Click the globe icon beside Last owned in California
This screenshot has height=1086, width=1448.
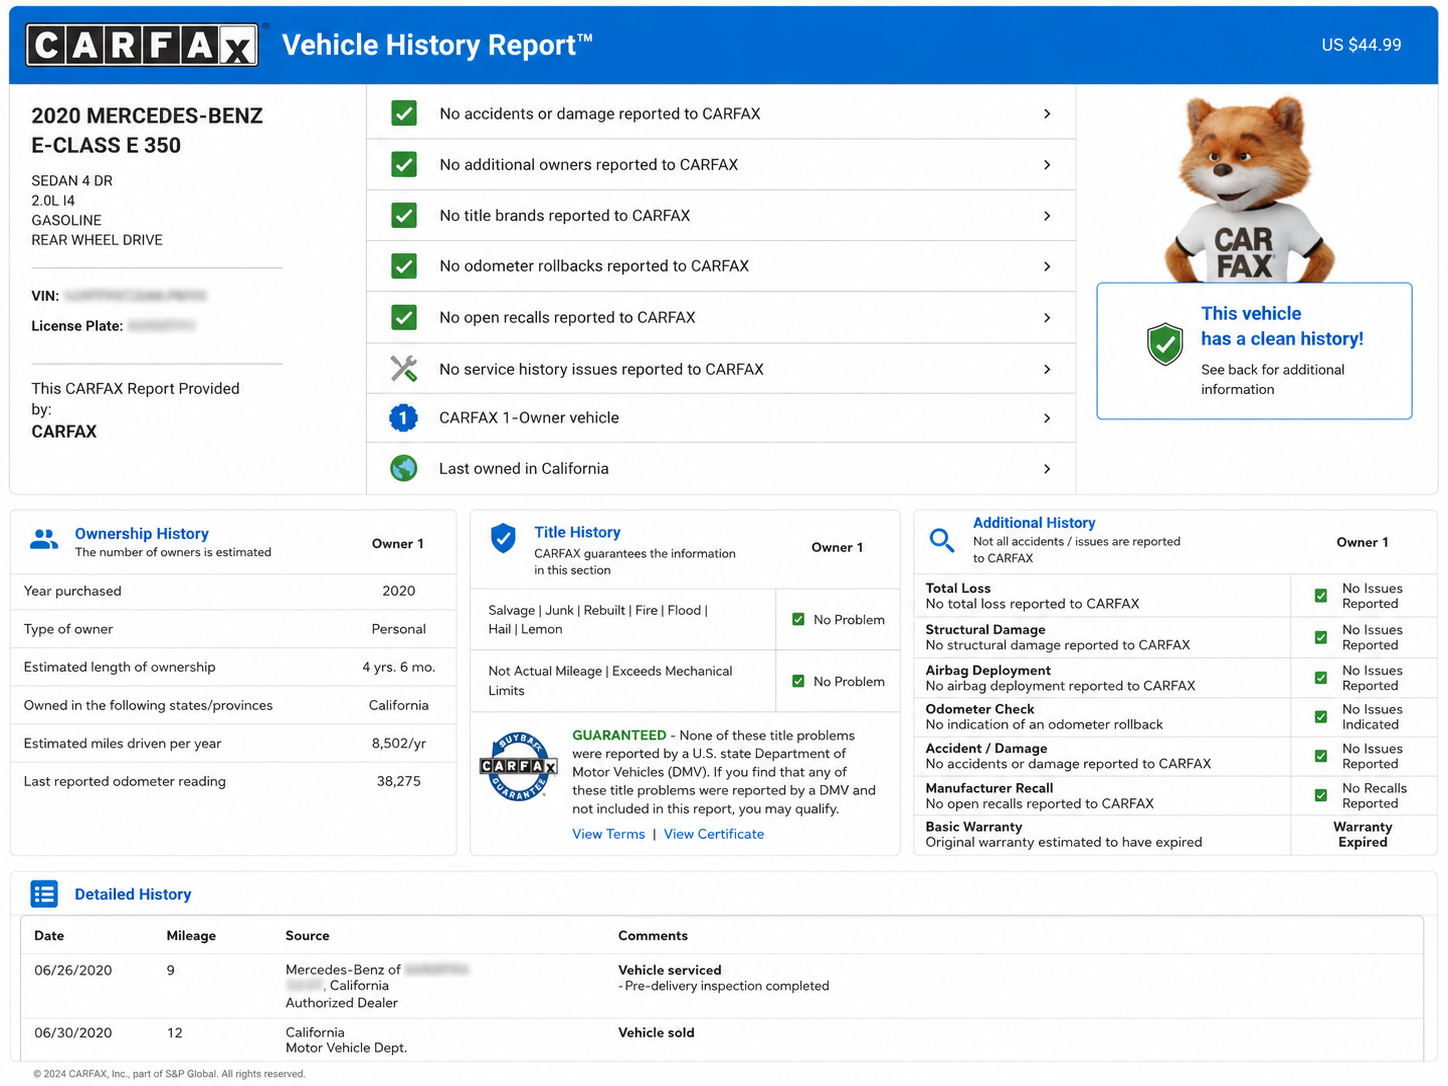(404, 468)
